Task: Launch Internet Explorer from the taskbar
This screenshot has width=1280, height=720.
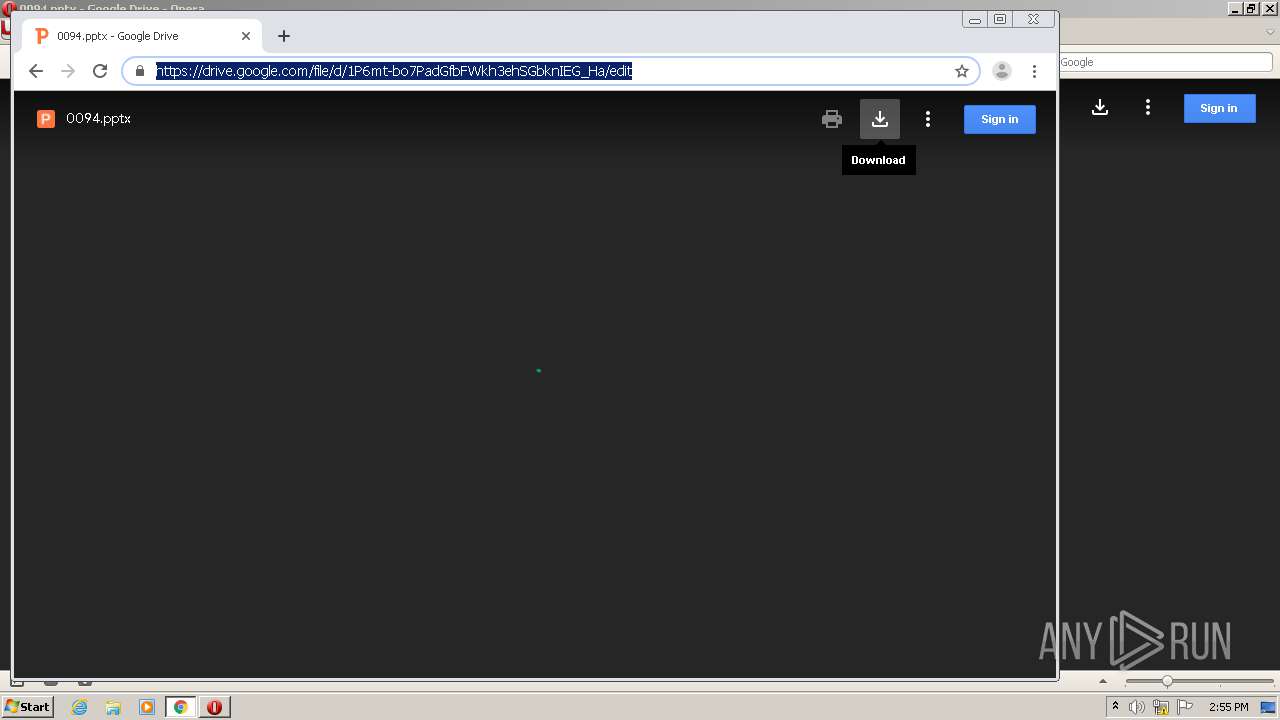Action: [80, 707]
